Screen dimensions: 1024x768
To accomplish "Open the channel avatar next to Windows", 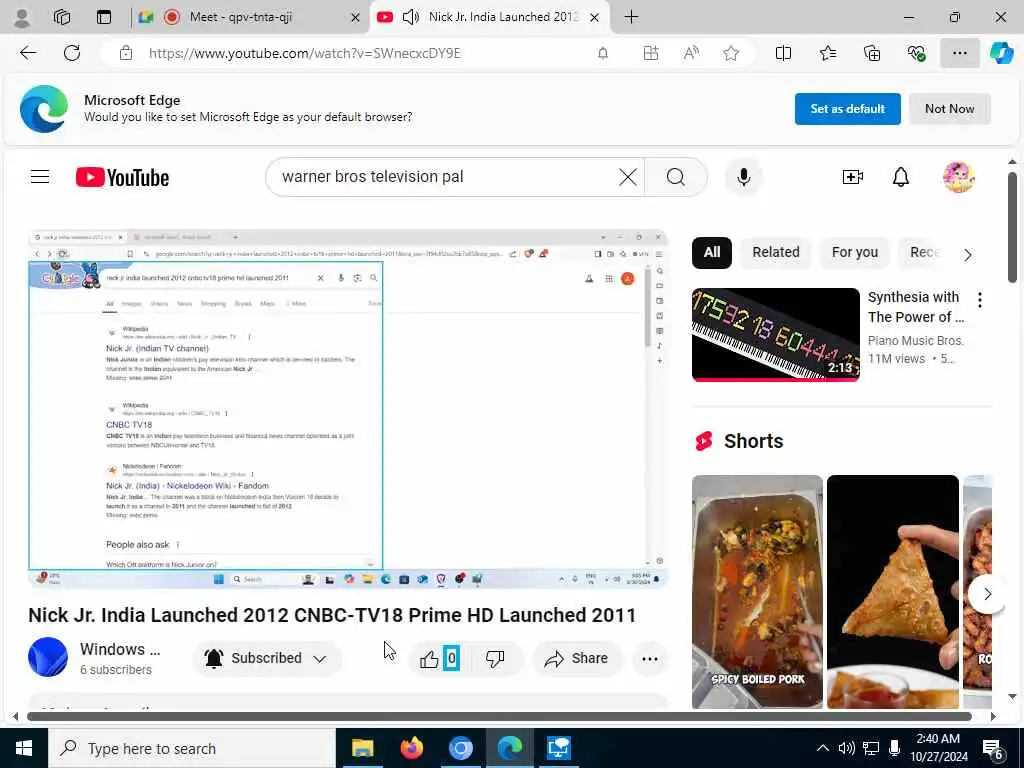I will pos(48,657).
